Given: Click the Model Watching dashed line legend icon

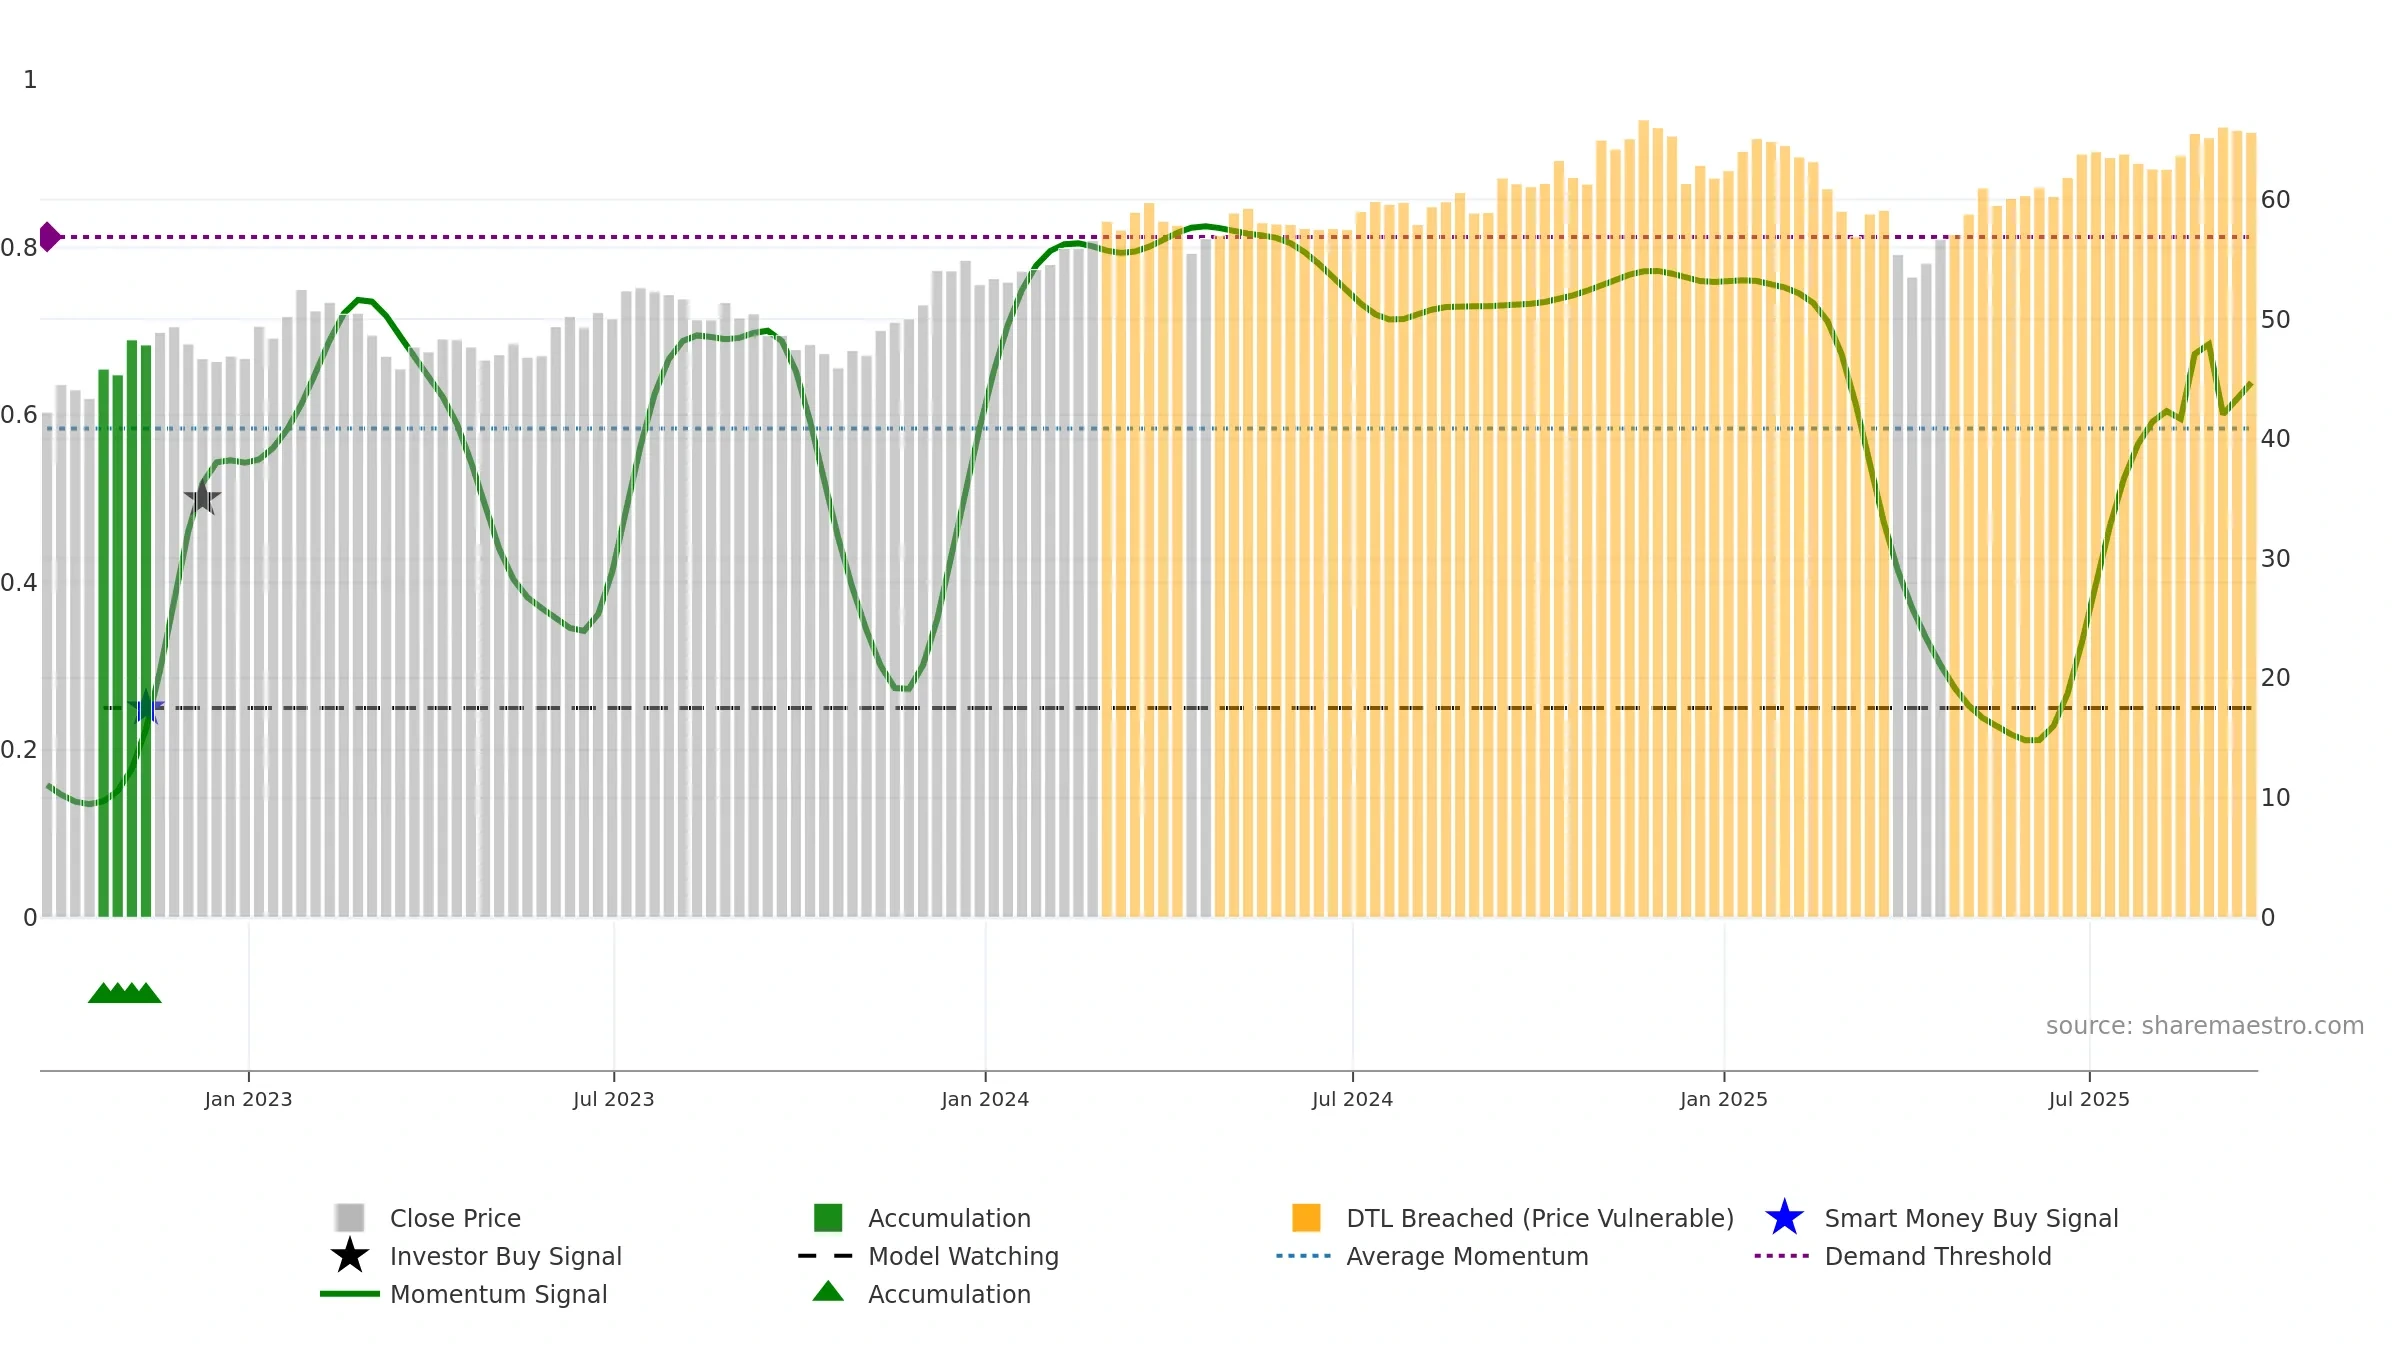Looking at the screenshot, I should [x=825, y=1256].
